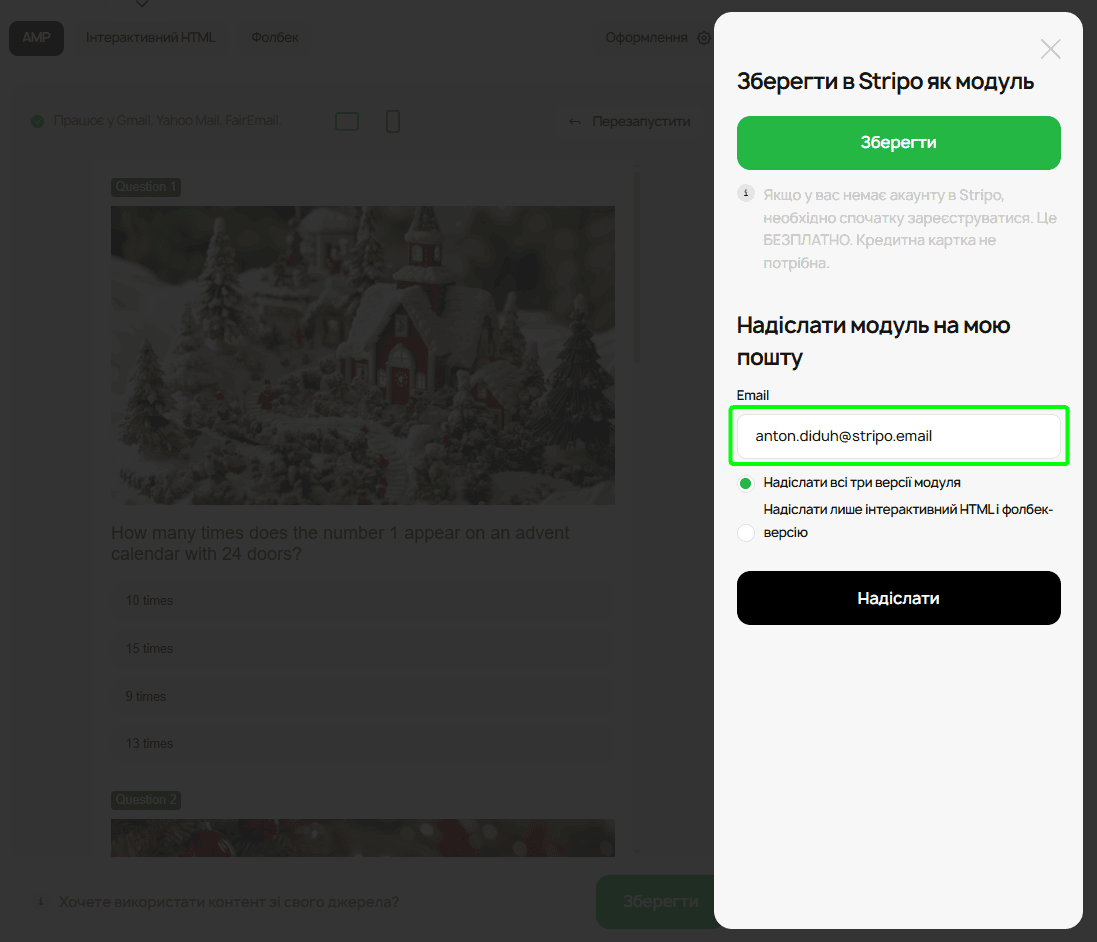Click the bottom Зберегти button behind overlay
The height and width of the screenshot is (942, 1097).
pyautogui.click(x=655, y=901)
